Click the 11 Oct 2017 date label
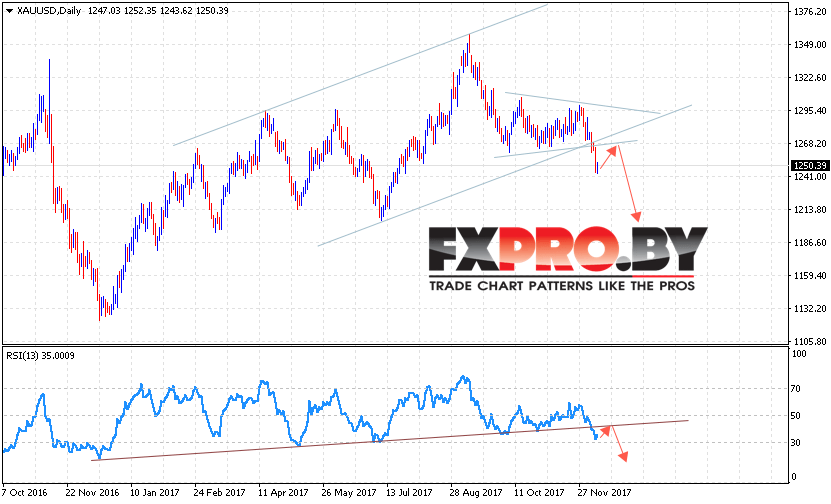The image size is (831, 504). tap(540, 493)
